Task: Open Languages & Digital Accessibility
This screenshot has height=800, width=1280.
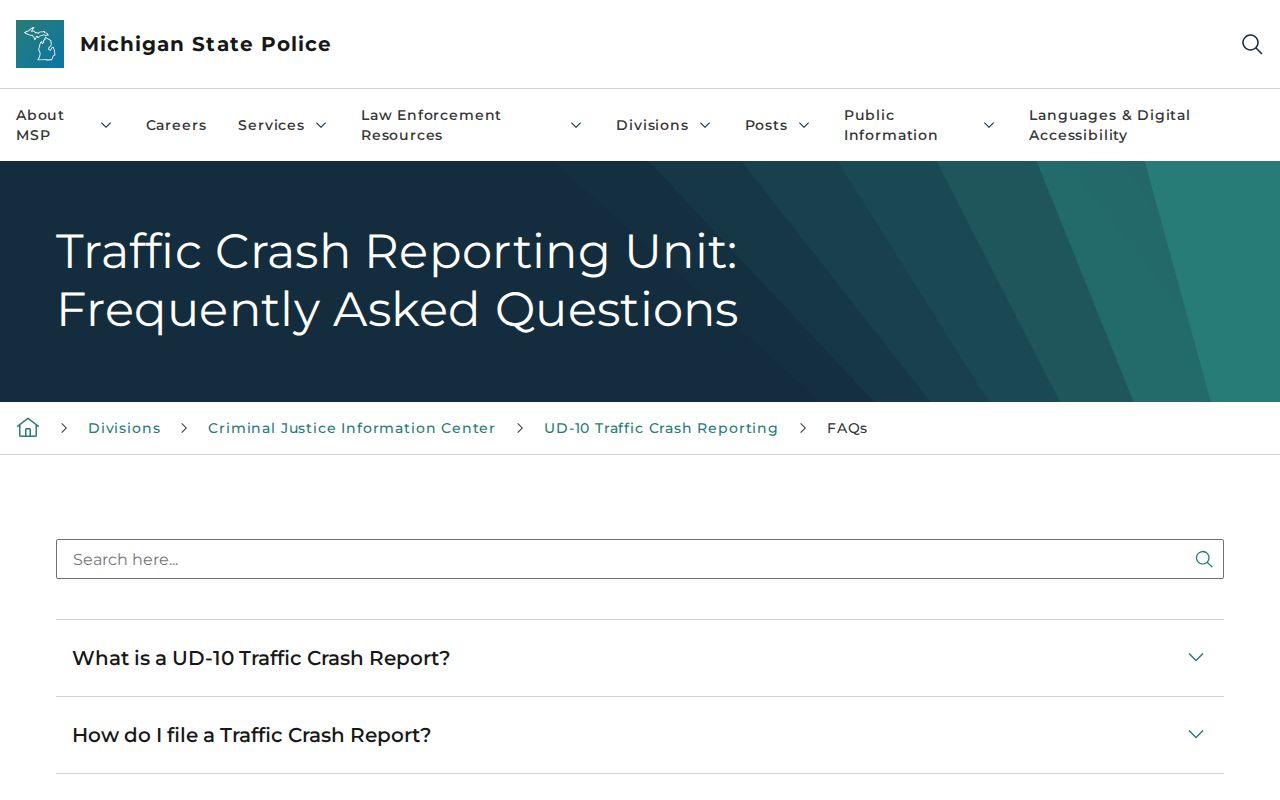Action: pos(1110,125)
